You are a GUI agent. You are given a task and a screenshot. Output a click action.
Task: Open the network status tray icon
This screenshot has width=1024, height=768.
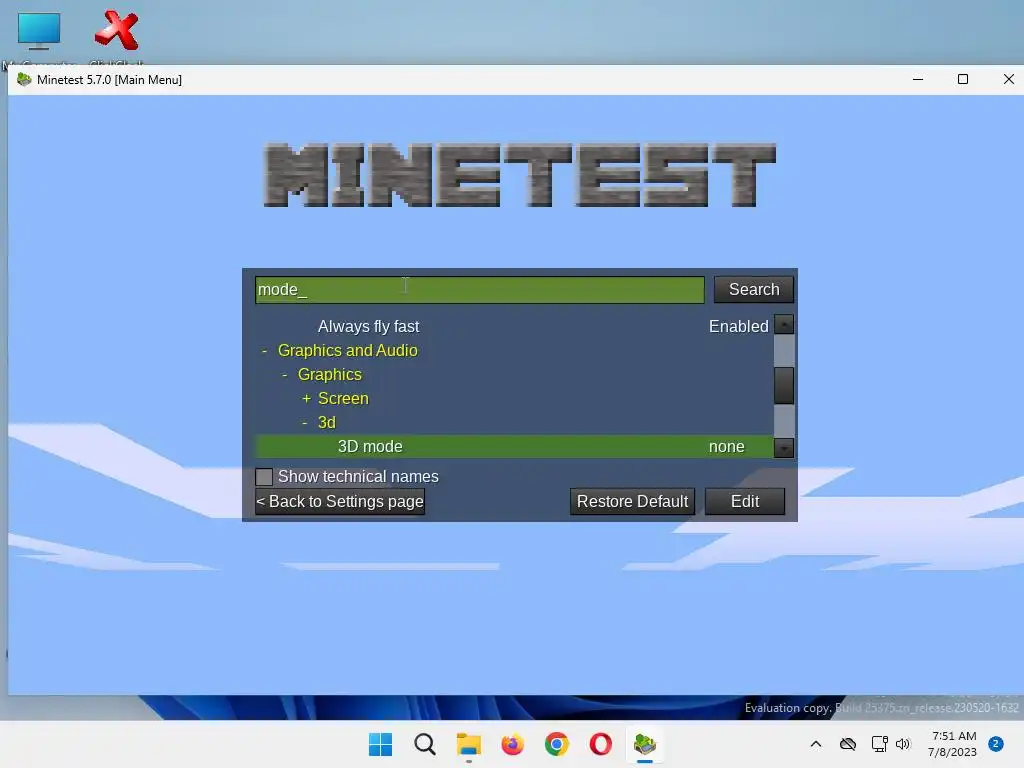(x=879, y=744)
